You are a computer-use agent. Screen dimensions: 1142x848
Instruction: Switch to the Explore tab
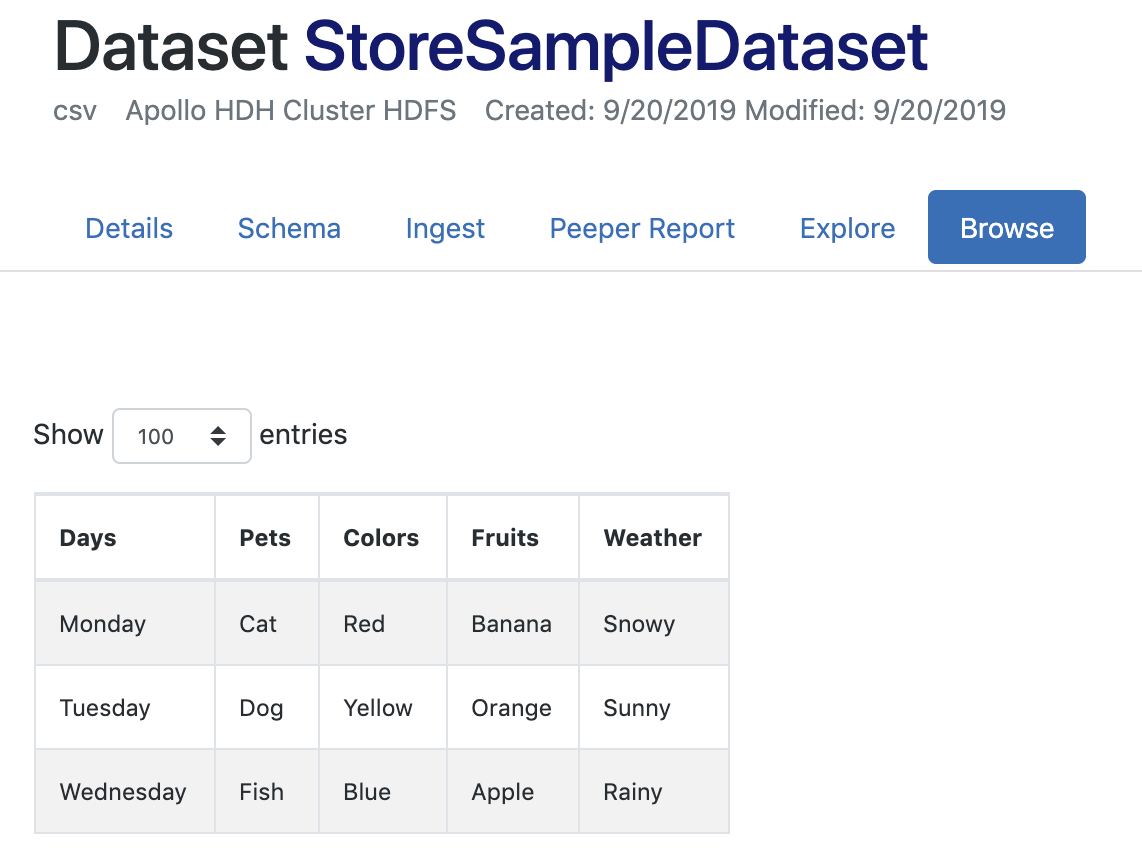pos(847,228)
